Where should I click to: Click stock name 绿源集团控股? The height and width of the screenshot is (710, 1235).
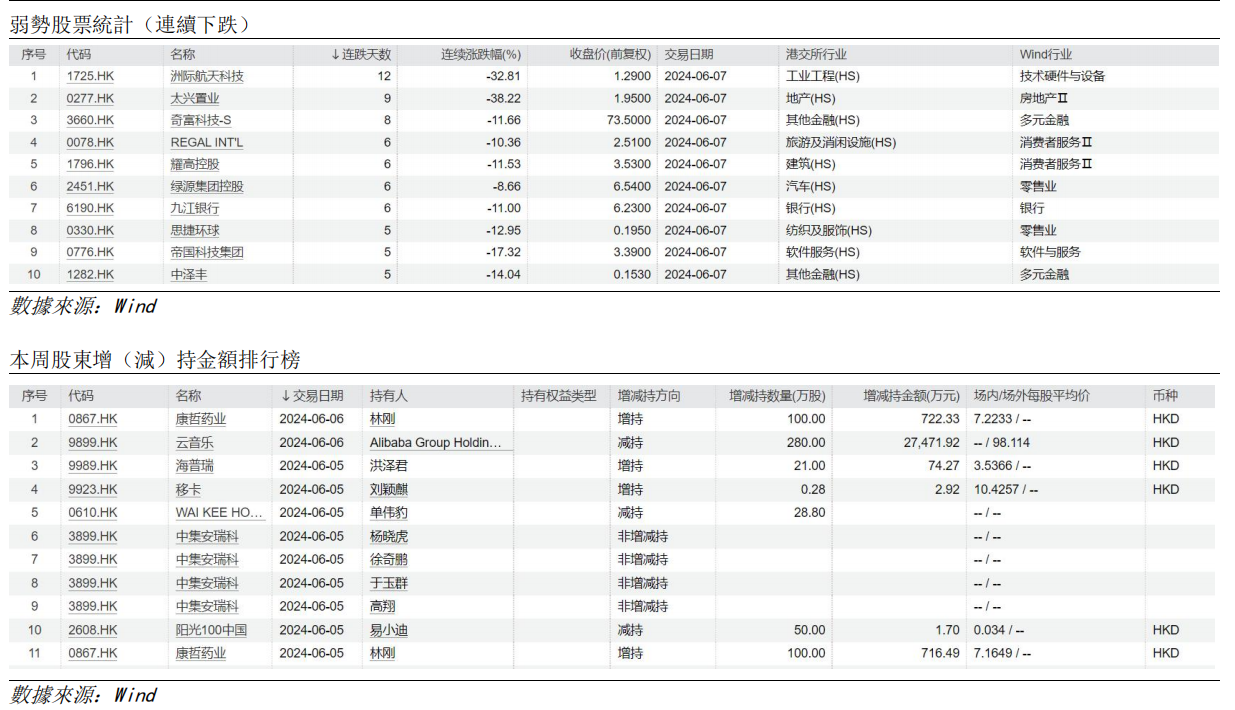coord(207,186)
